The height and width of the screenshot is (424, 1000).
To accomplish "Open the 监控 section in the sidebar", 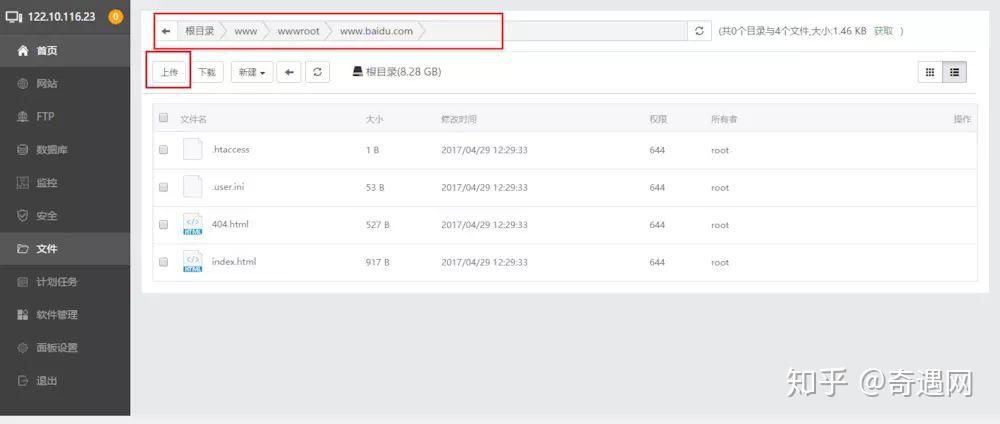I will 65,183.
